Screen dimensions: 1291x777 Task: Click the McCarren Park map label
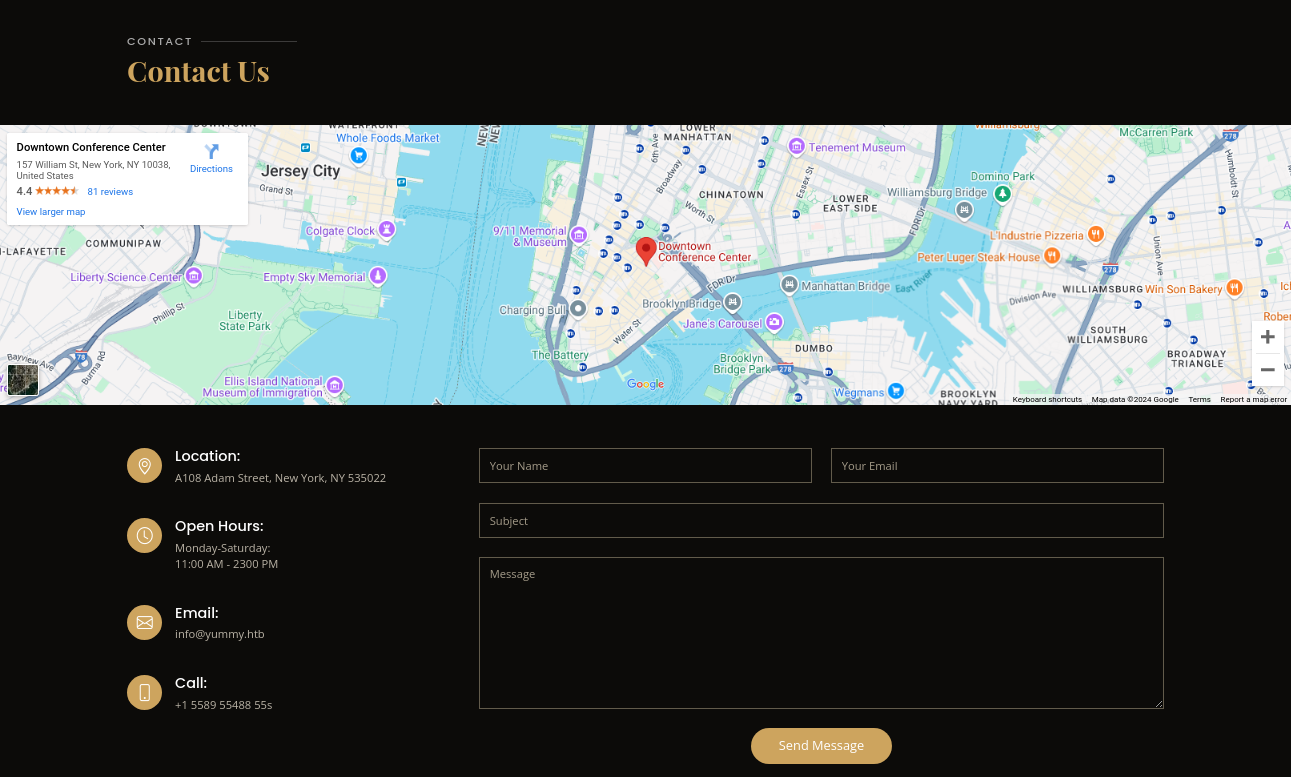pyautogui.click(x=1156, y=132)
